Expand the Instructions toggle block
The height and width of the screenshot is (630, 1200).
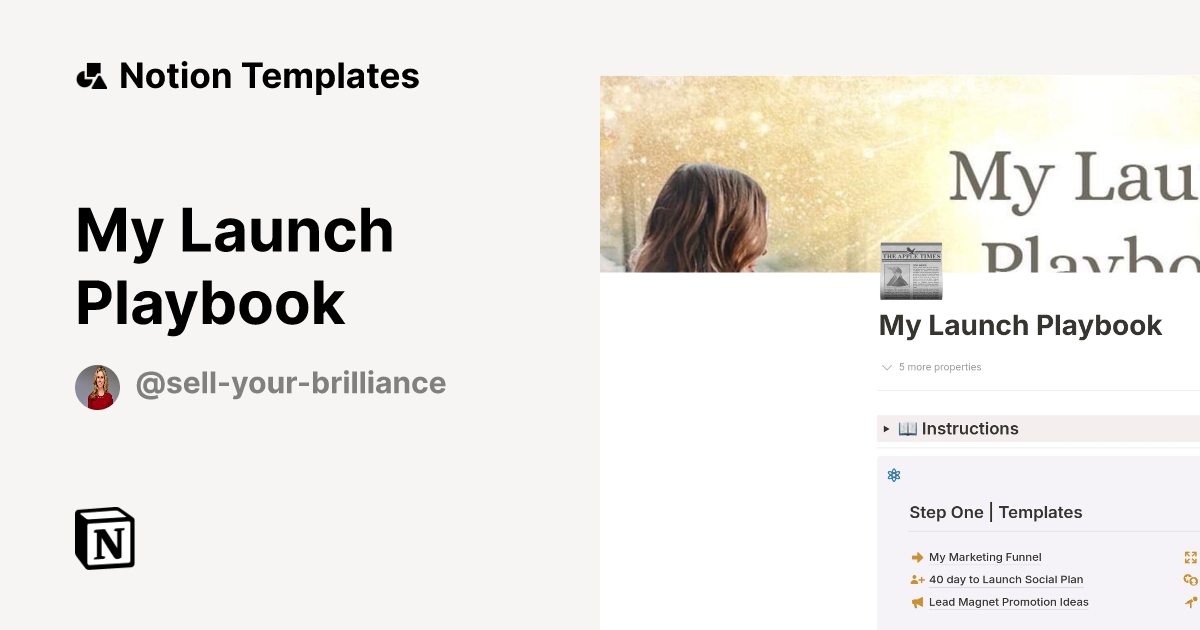coord(969,428)
